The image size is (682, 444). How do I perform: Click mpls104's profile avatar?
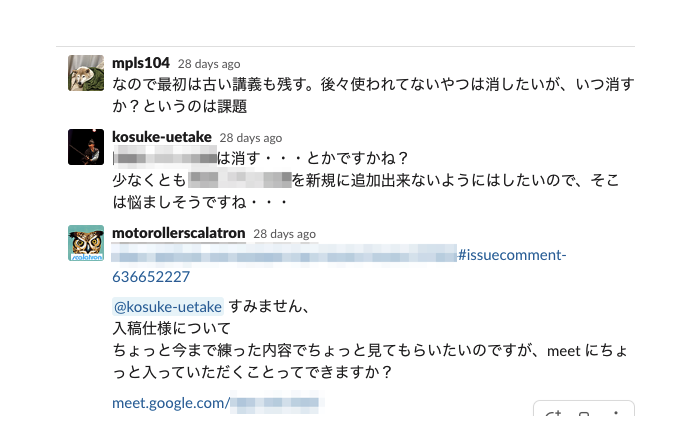pyautogui.click(x=86, y=74)
